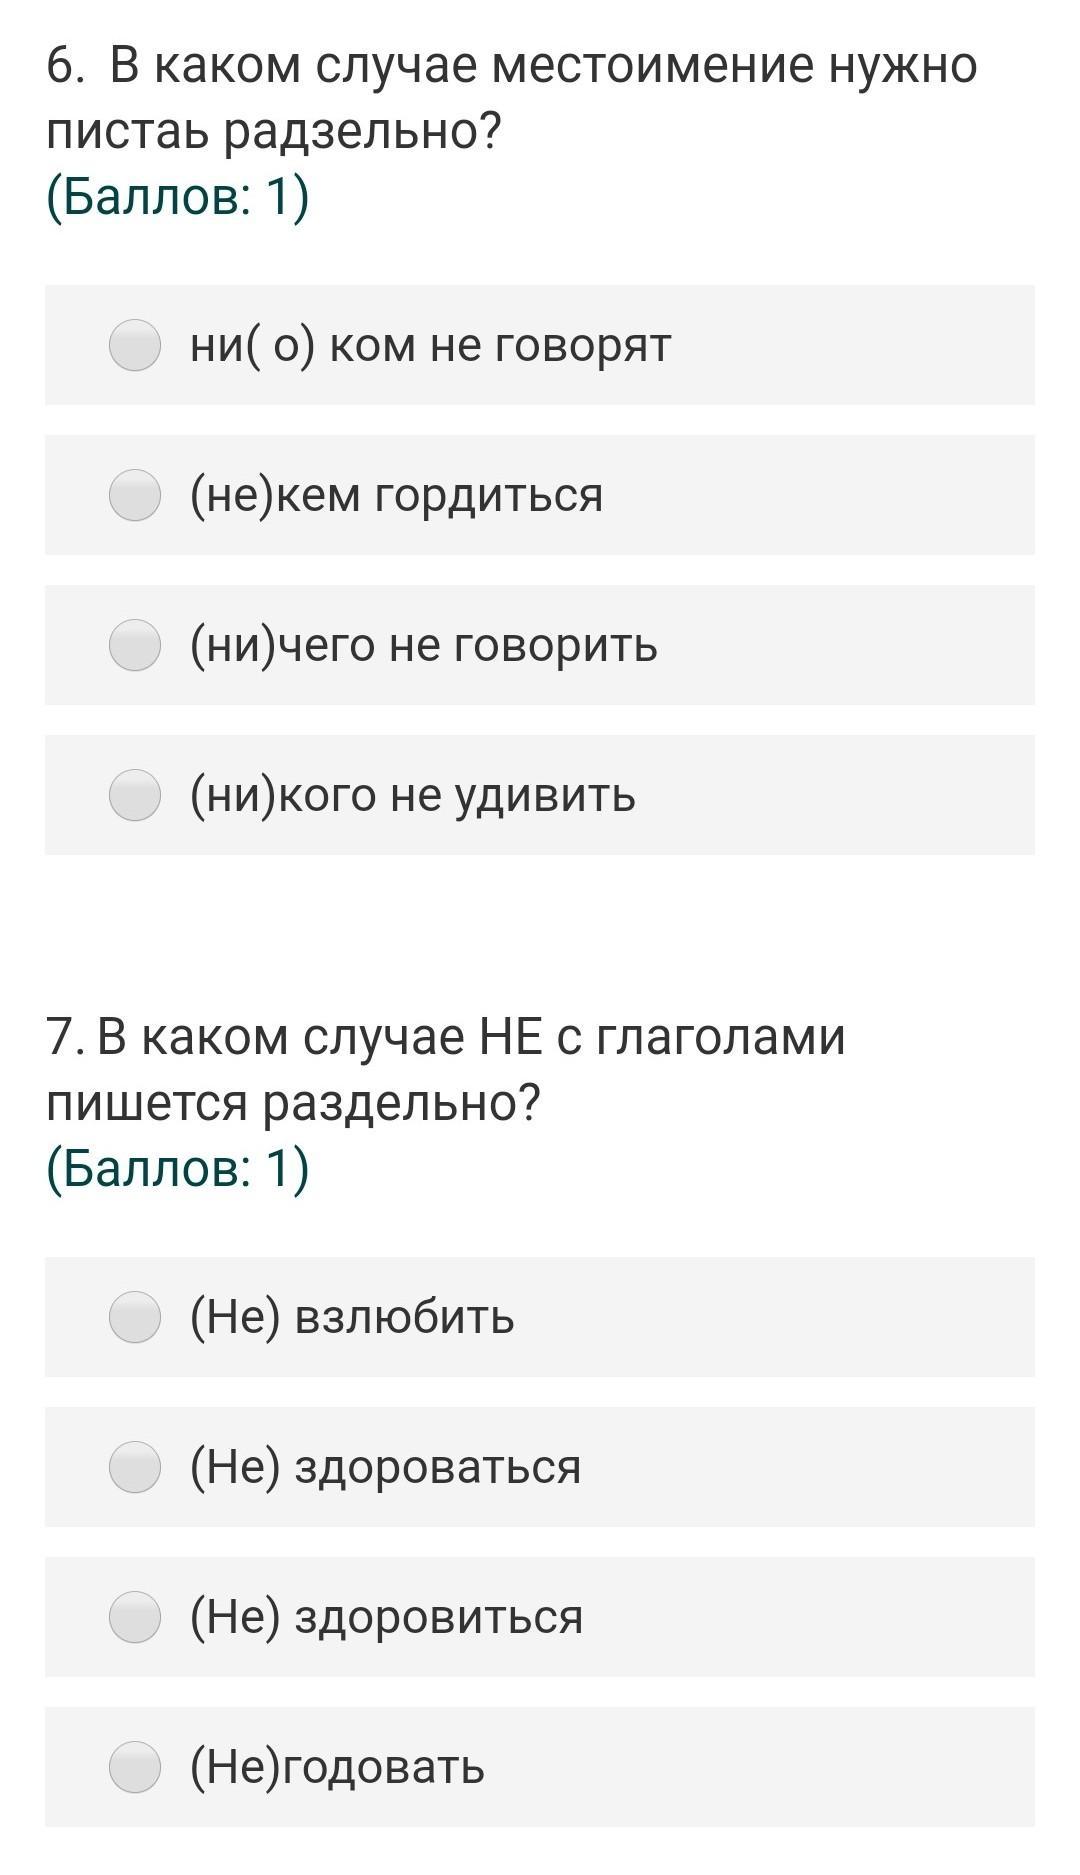Select the '(Не)годовать' radio button
The width and height of the screenshot is (1080, 1875).
135,1767
